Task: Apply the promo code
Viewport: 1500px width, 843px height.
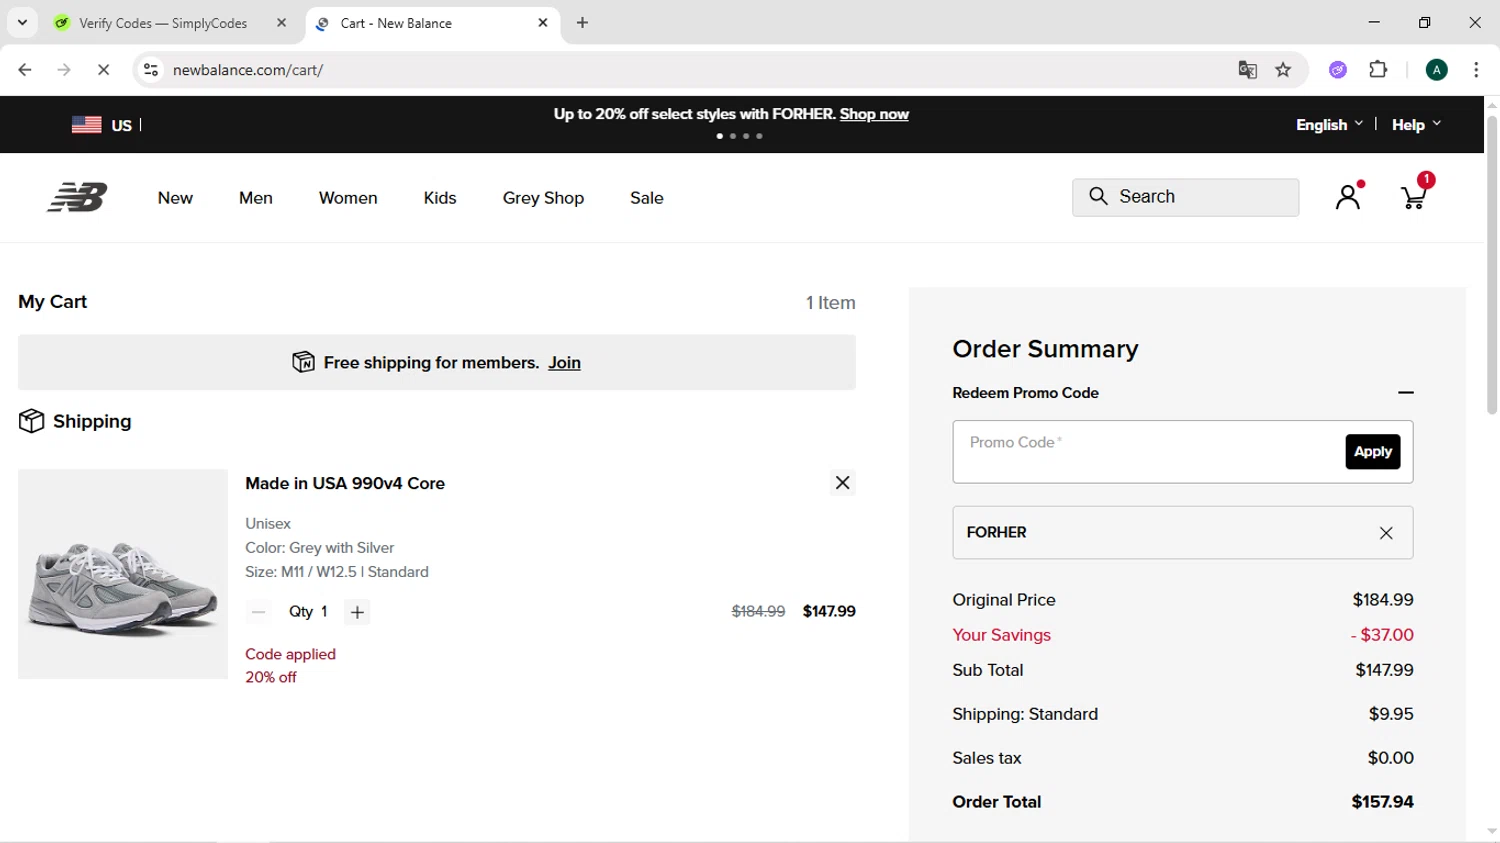Action: (1372, 452)
